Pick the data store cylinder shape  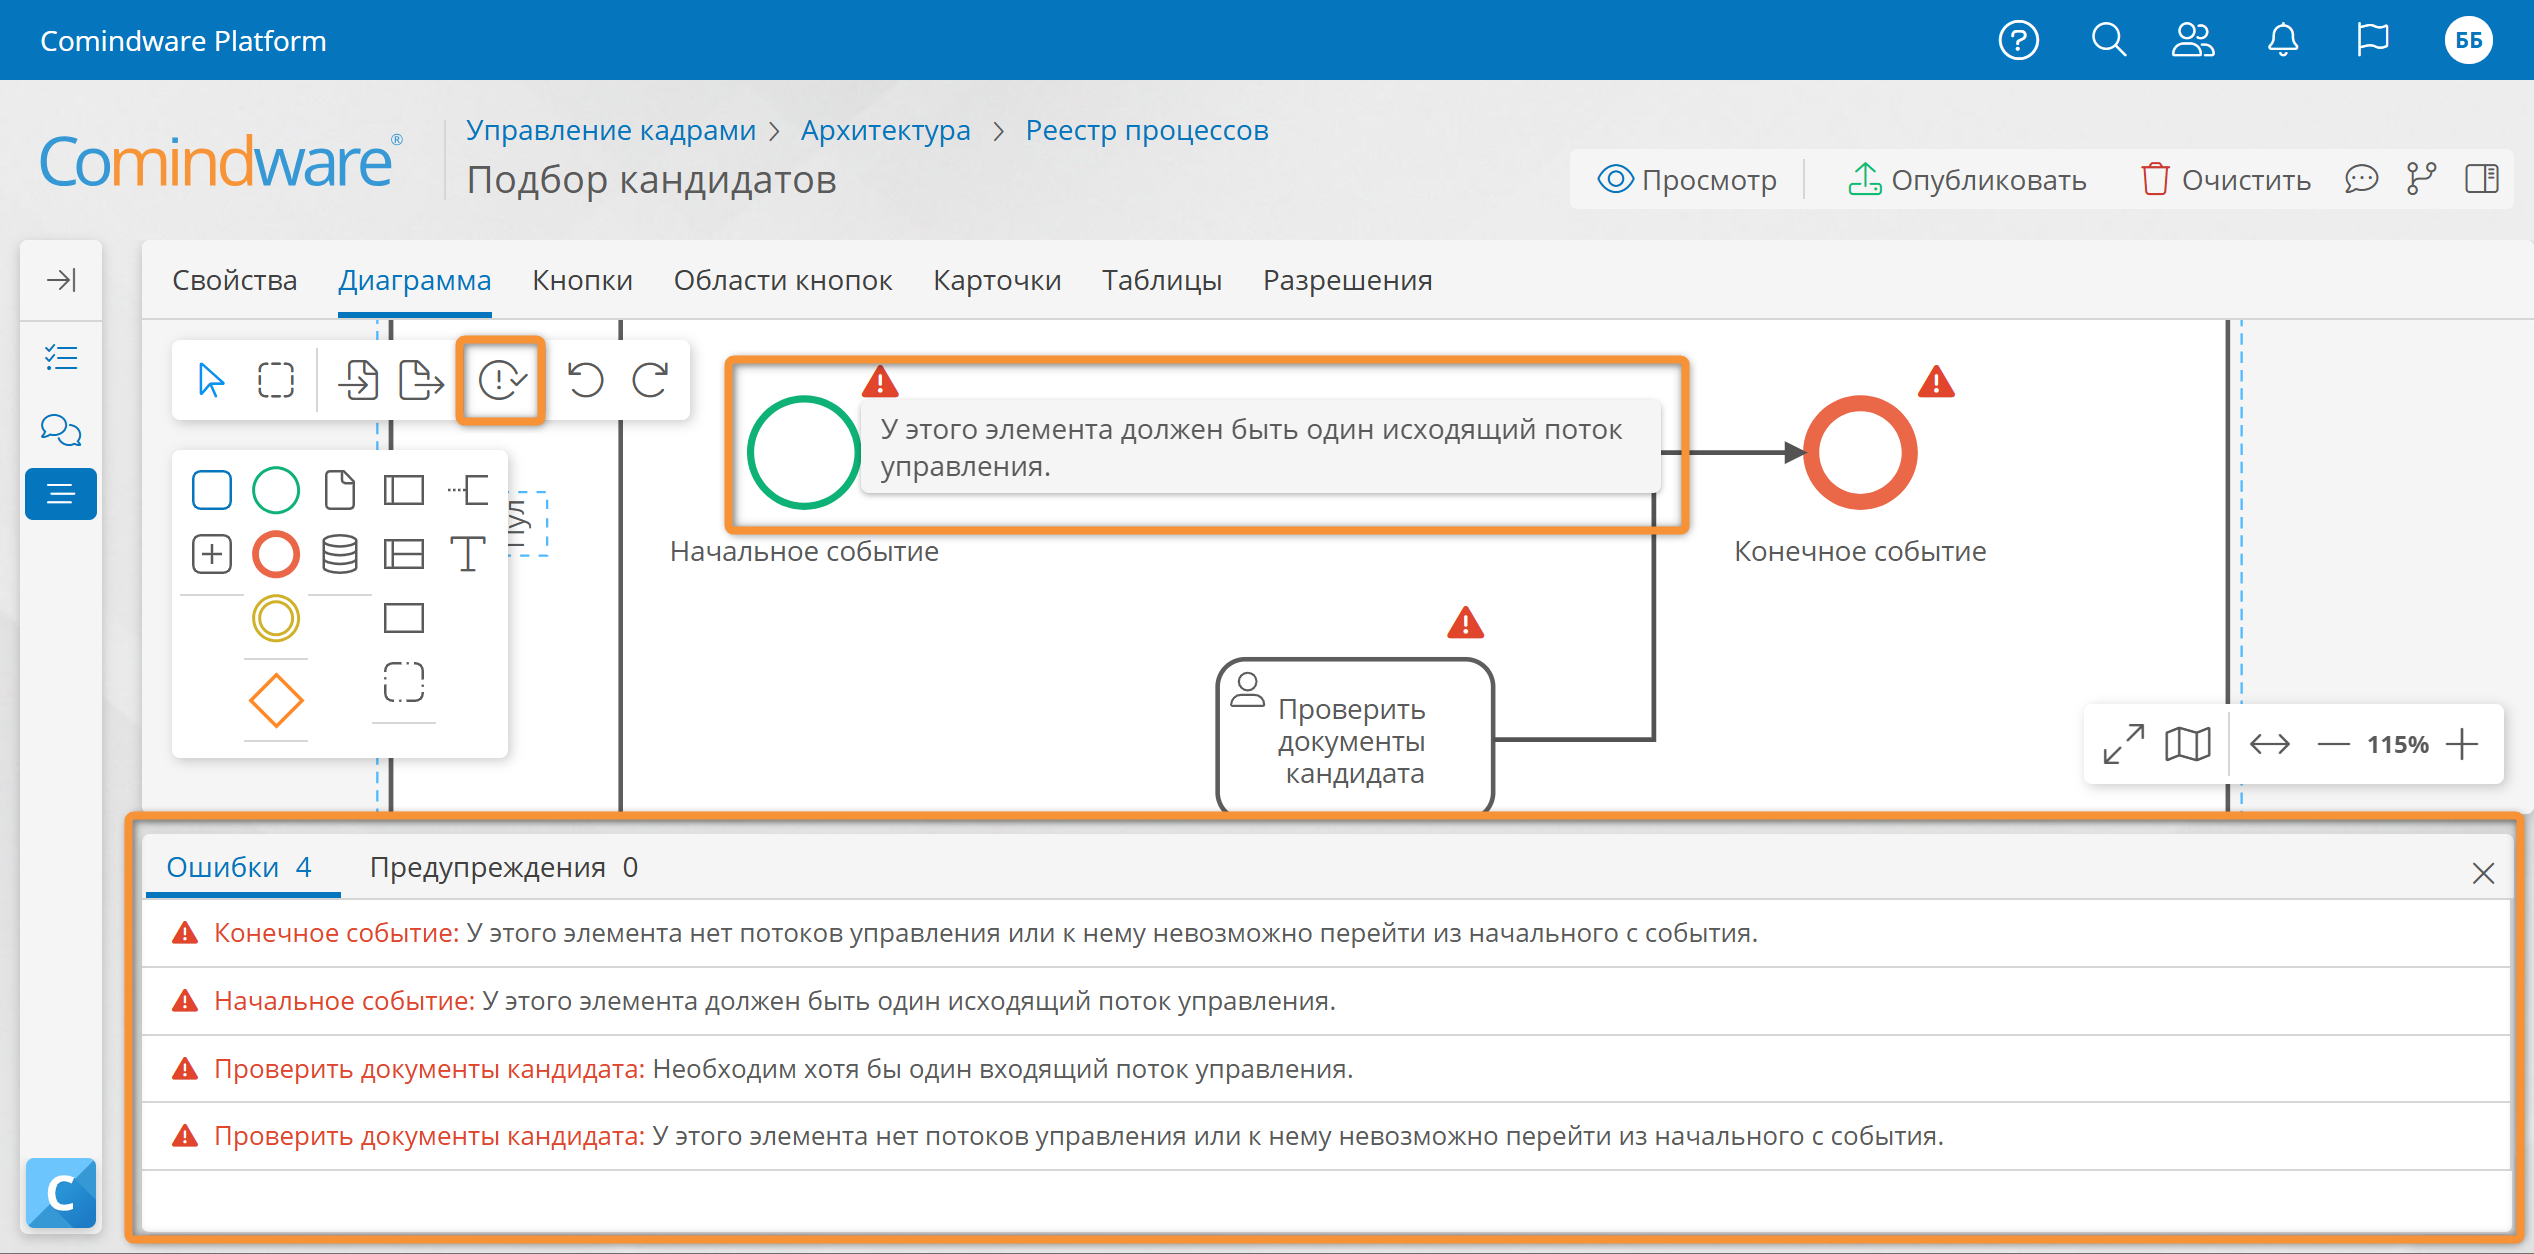[x=340, y=554]
